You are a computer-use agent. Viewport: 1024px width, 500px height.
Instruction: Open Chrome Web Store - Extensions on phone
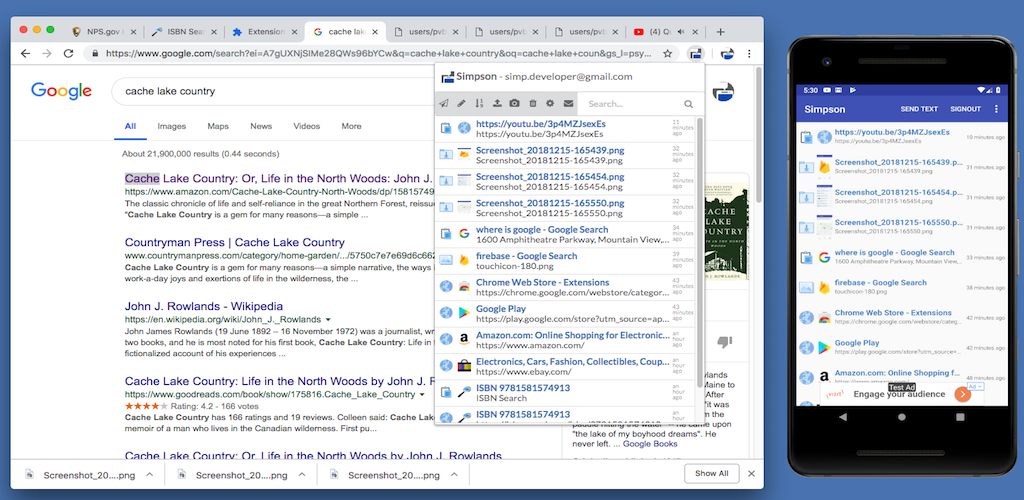893,313
